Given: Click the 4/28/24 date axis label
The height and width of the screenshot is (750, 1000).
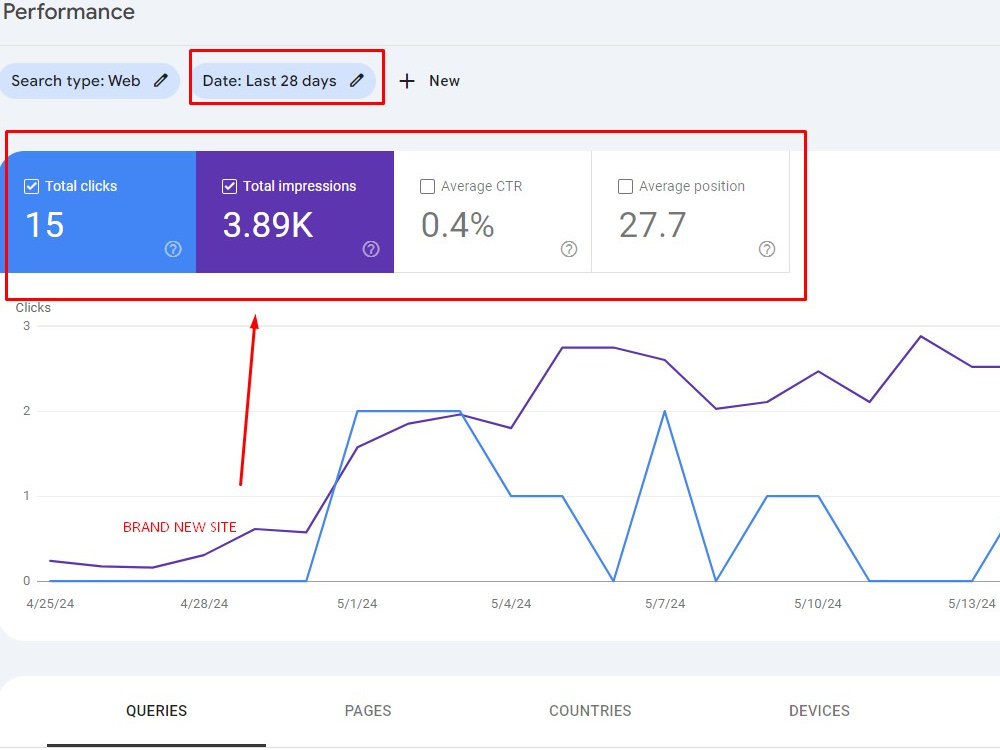Looking at the screenshot, I should coord(204,603).
